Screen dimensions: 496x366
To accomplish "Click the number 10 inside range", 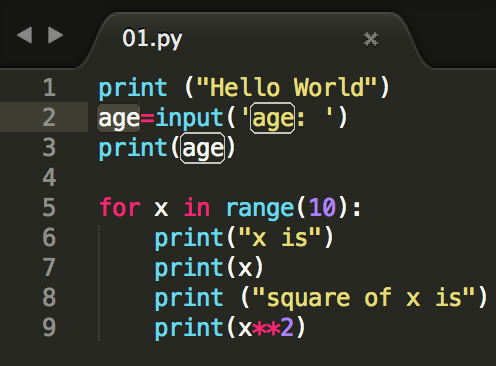I will coord(322,207).
